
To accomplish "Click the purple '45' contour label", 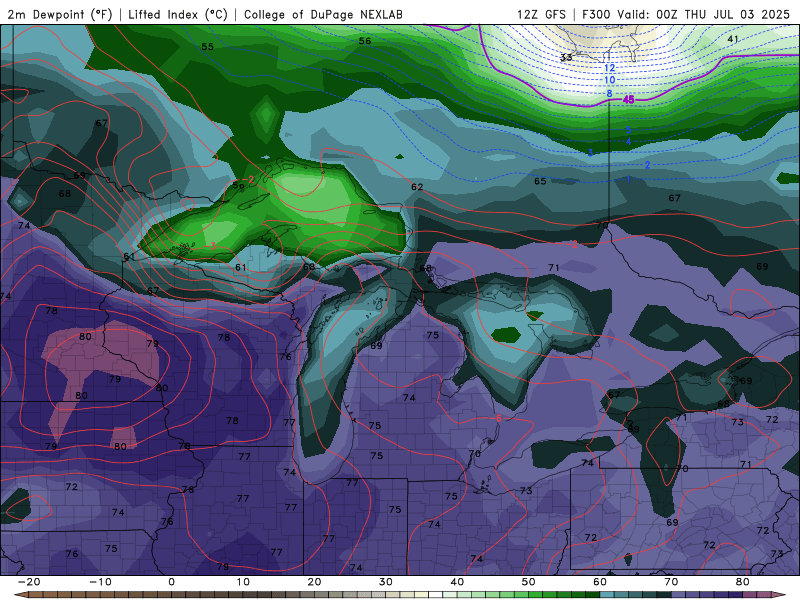I will [629, 100].
